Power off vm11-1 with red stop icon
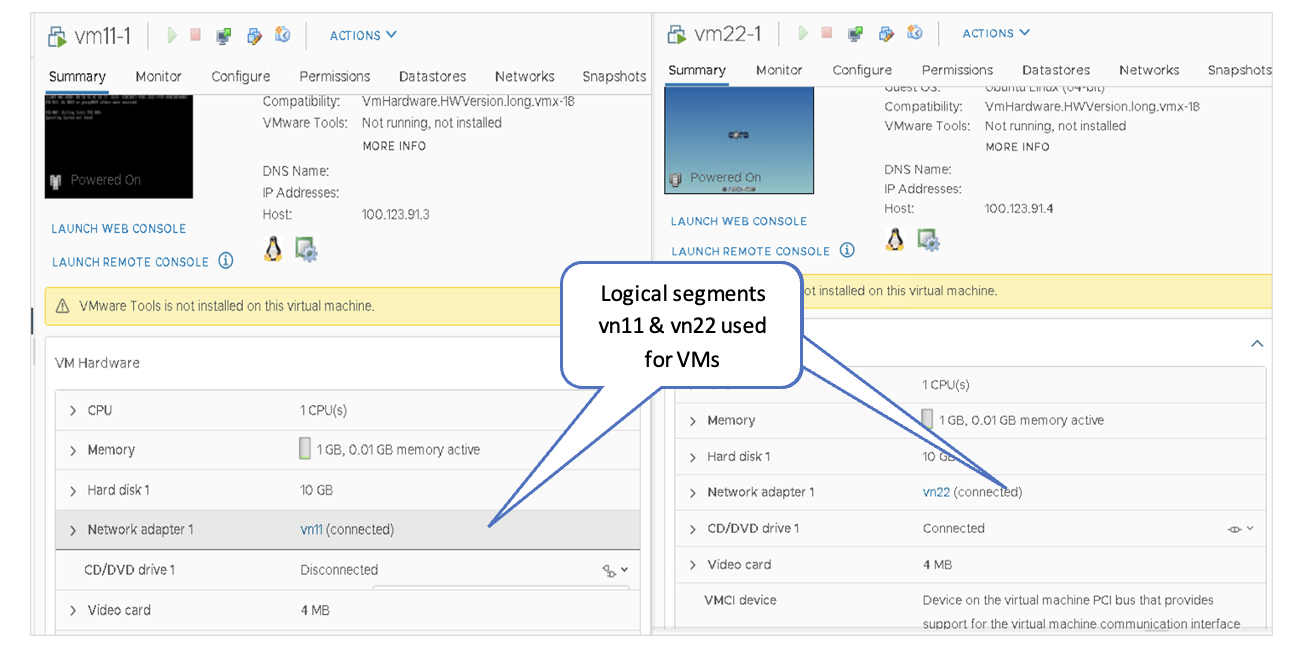Viewport: 1306px width, 662px height. point(196,35)
